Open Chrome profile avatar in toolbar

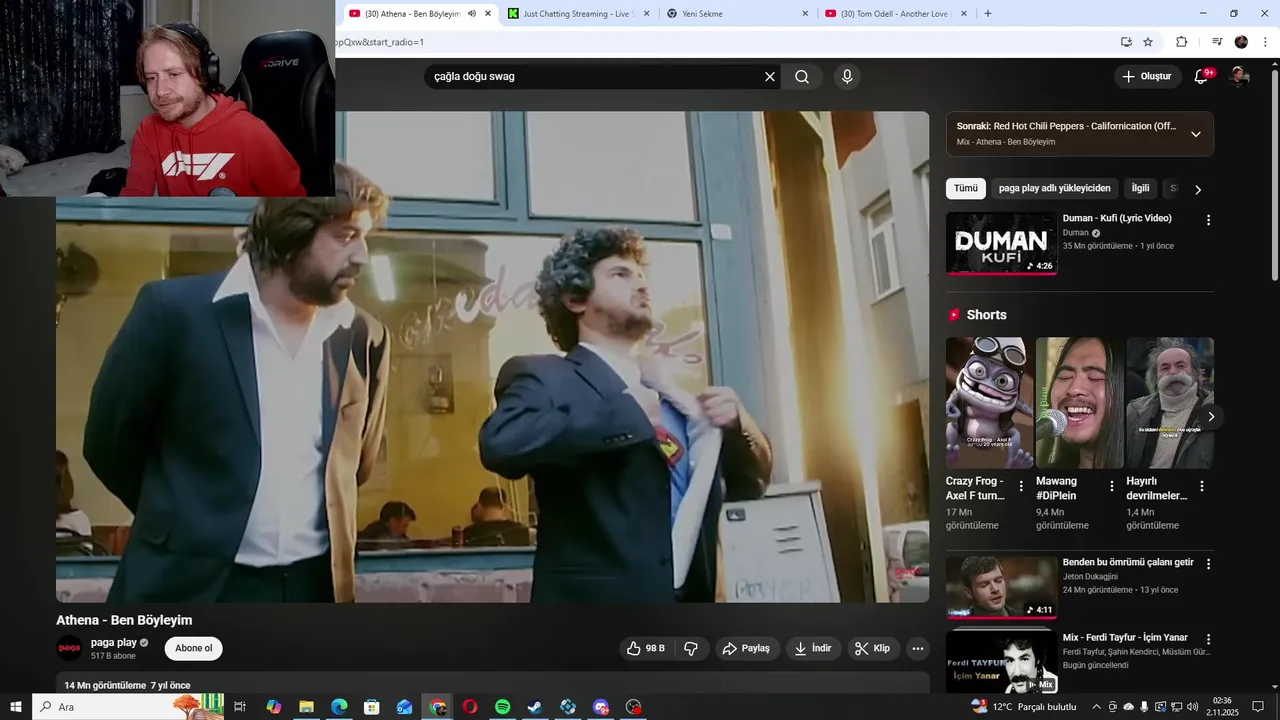1241,42
